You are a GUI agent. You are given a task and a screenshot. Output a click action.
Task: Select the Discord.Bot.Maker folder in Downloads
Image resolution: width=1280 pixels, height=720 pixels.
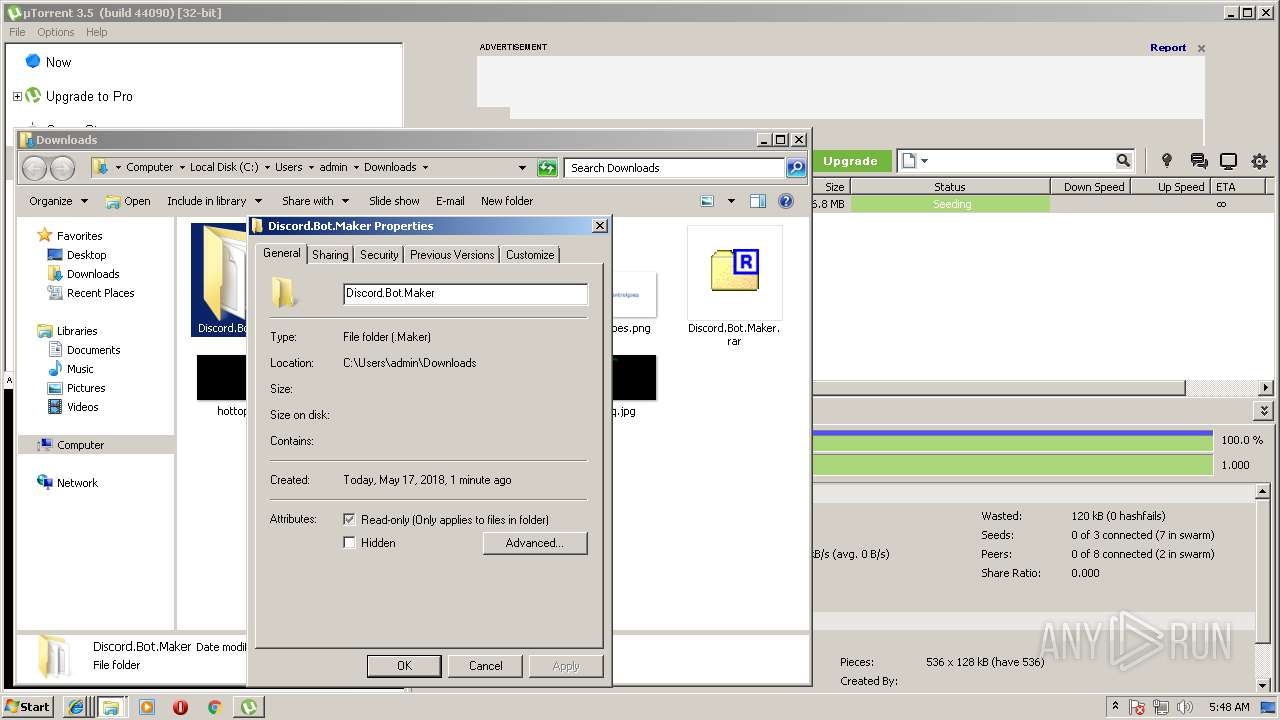(220, 280)
